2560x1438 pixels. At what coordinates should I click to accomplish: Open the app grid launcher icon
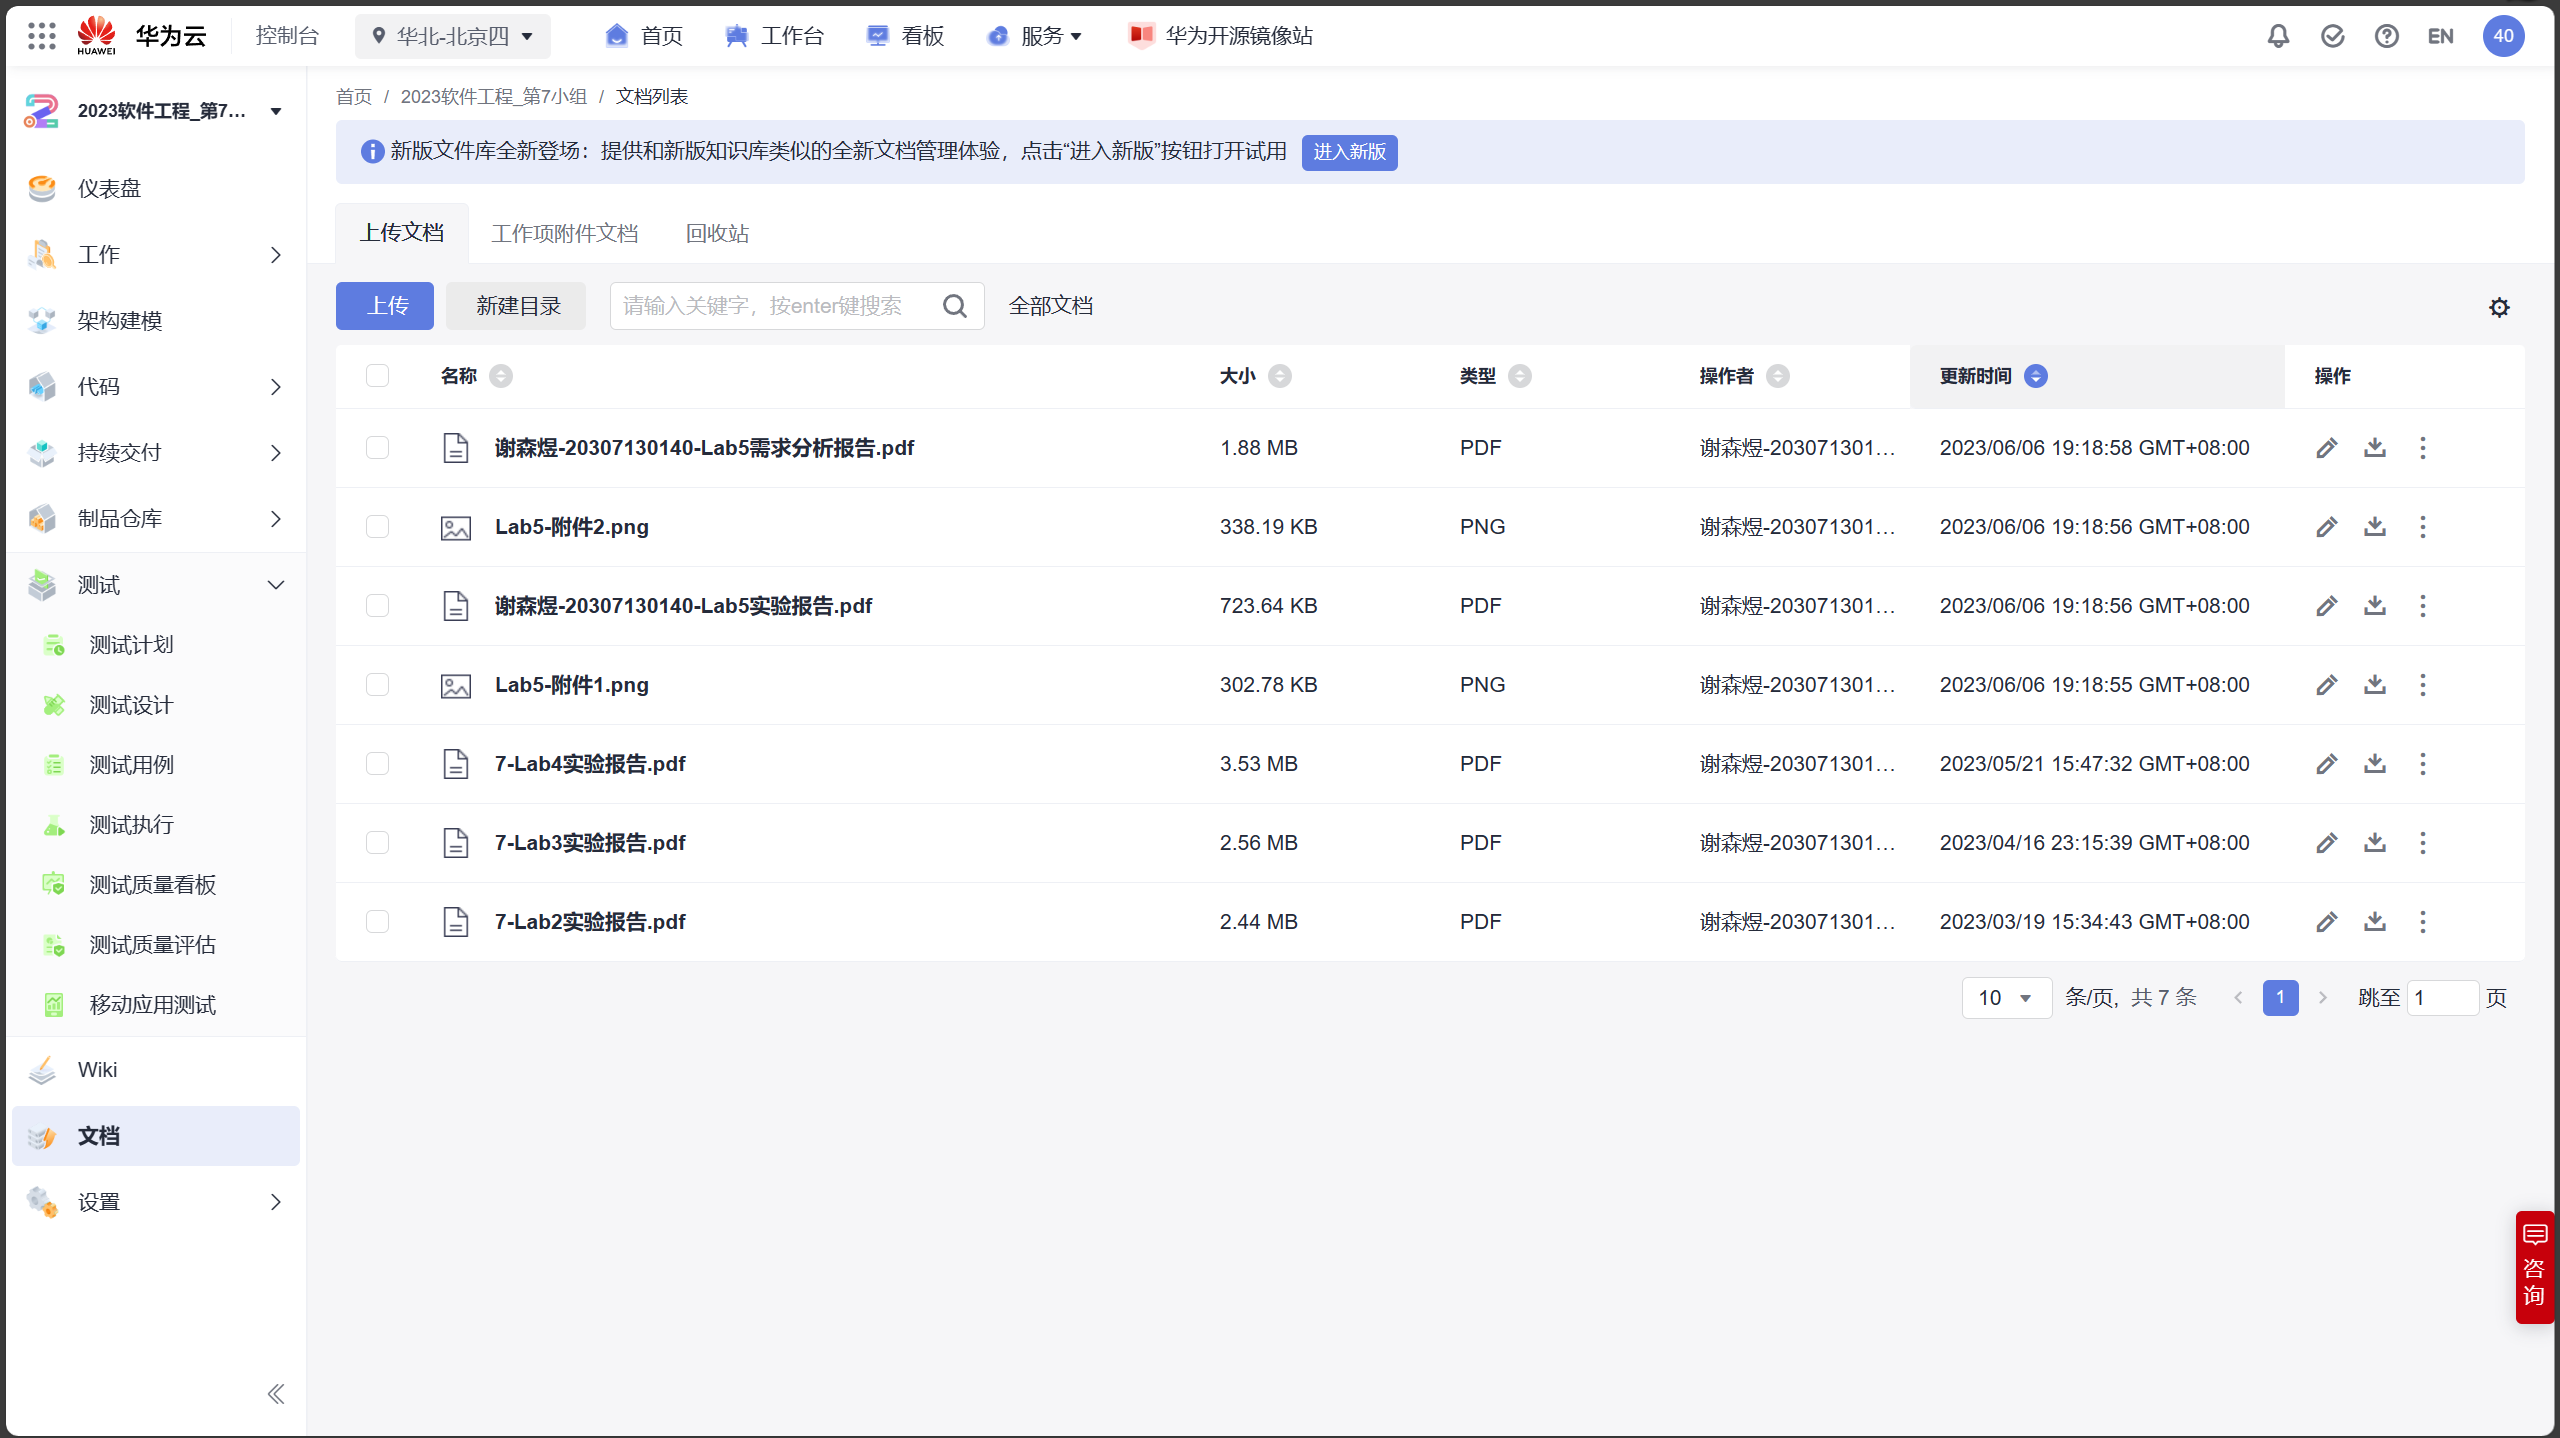tap(42, 36)
